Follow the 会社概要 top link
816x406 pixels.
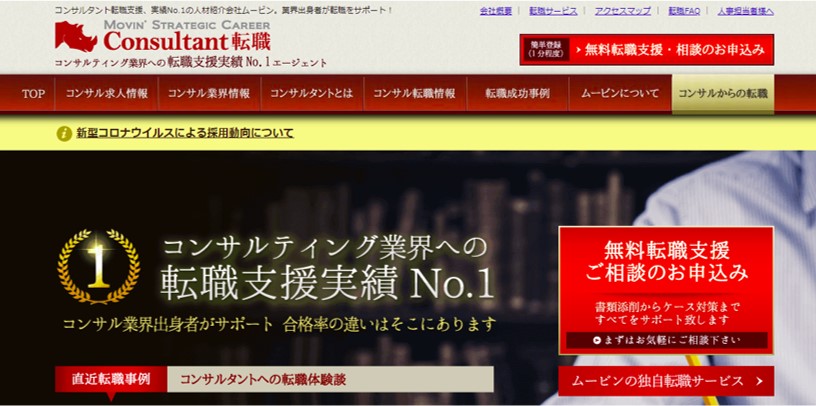coord(495,11)
